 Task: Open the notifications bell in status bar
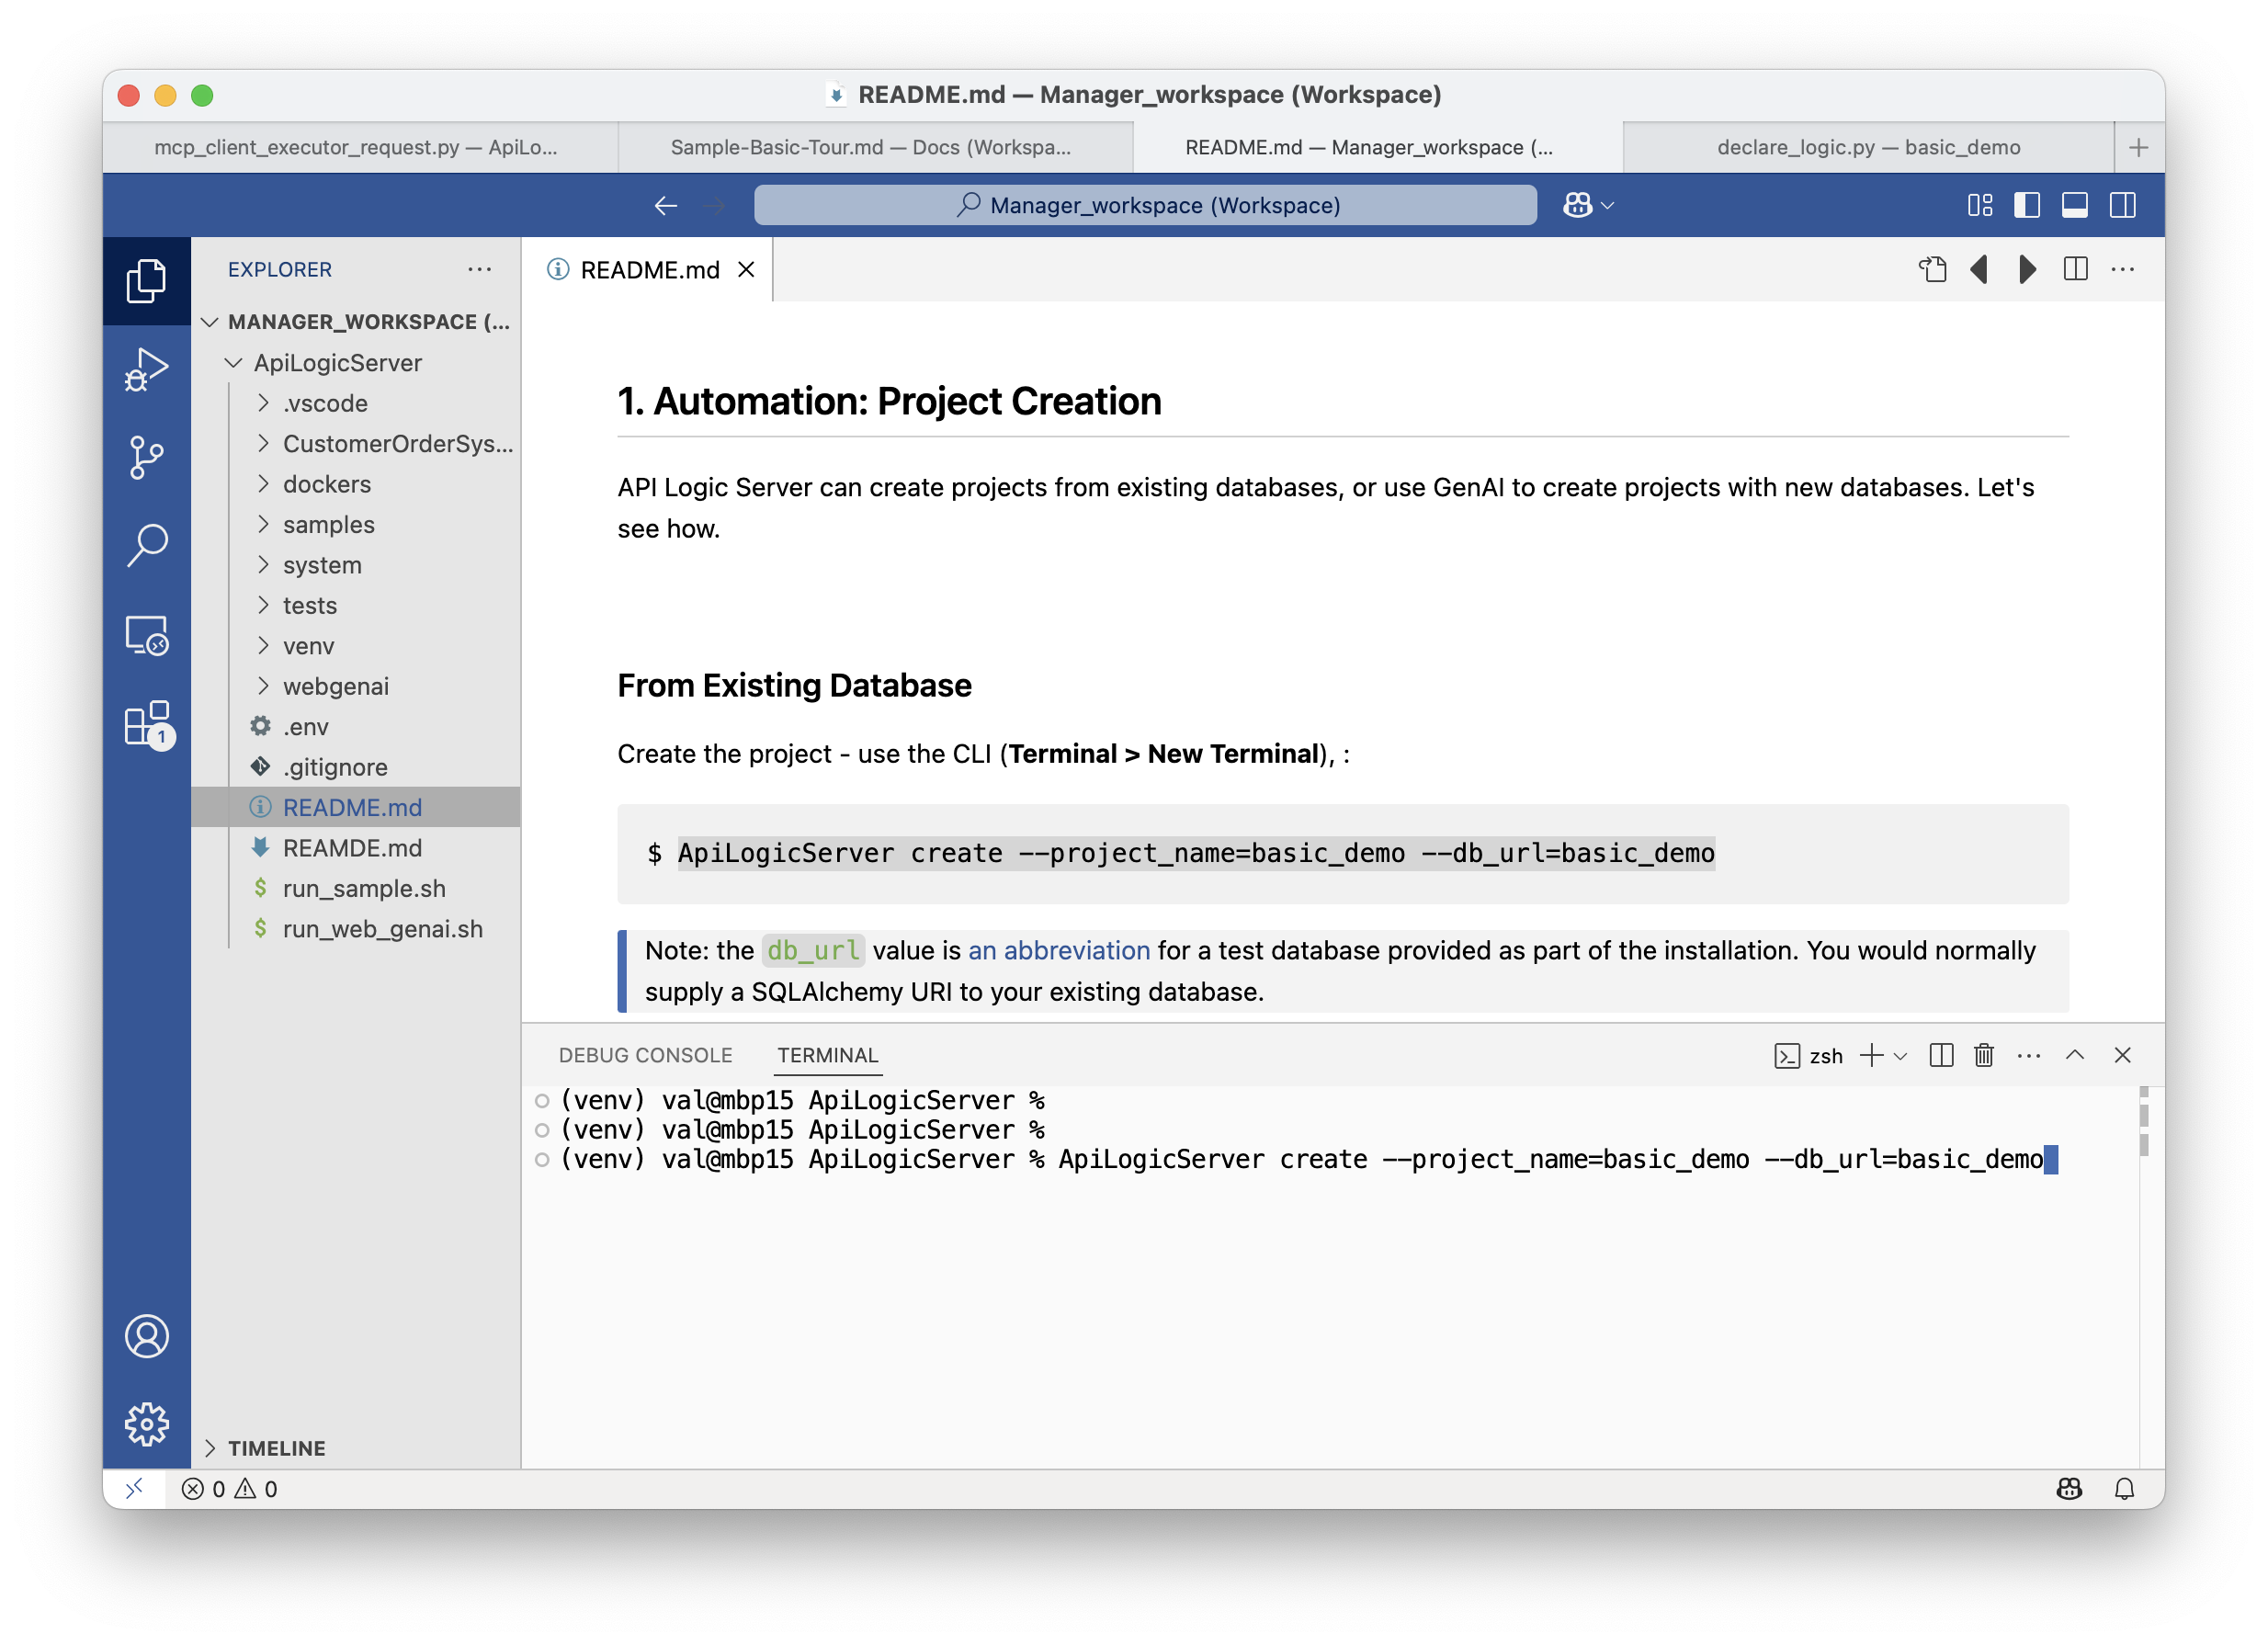pos(2124,1488)
